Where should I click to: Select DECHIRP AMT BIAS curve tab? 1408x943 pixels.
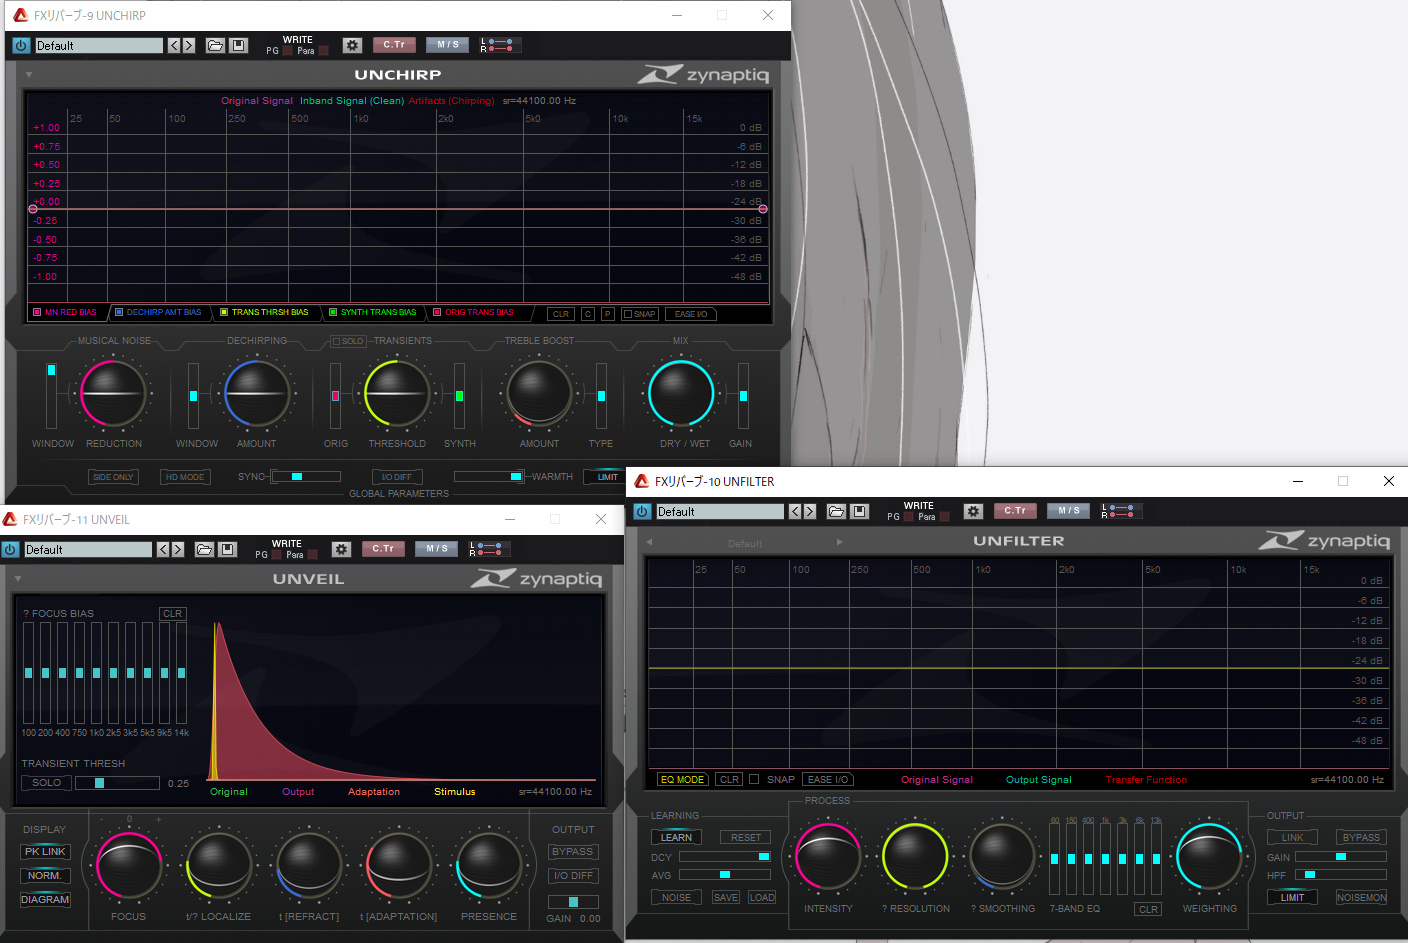[158, 312]
